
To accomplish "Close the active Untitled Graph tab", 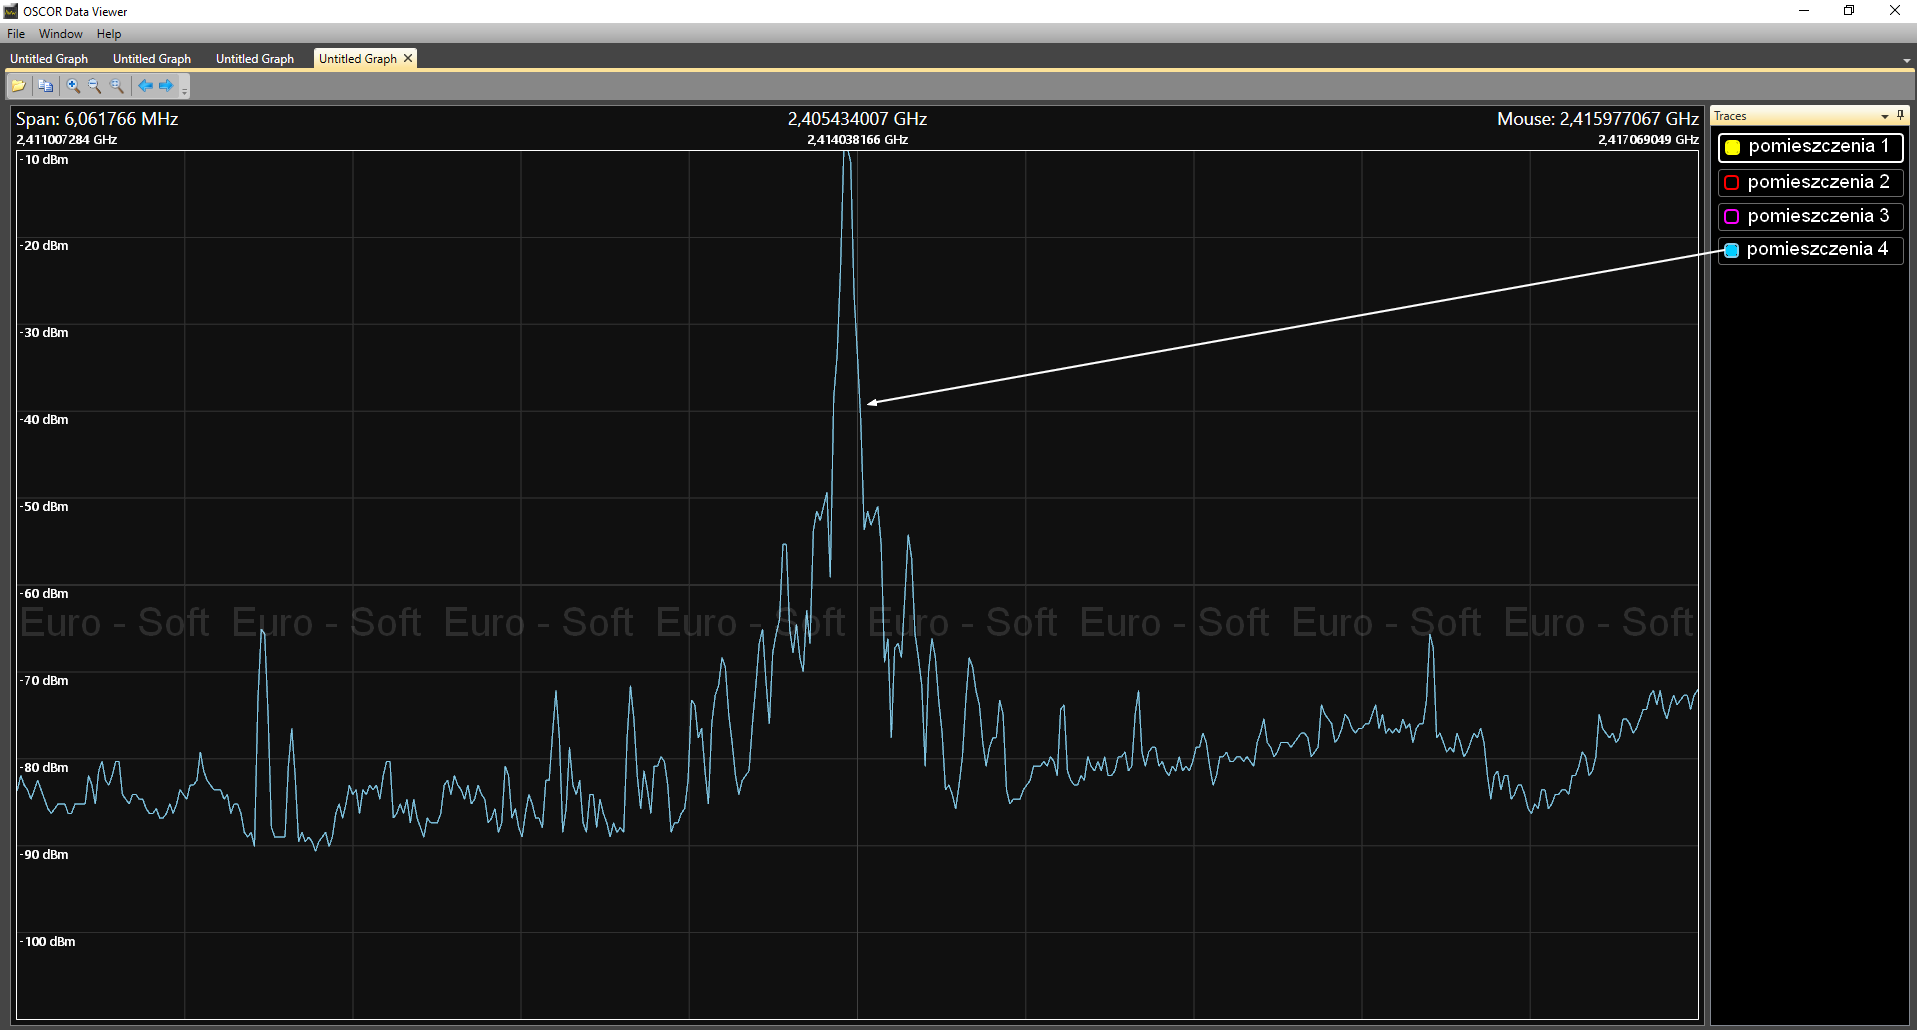I will 408,59.
